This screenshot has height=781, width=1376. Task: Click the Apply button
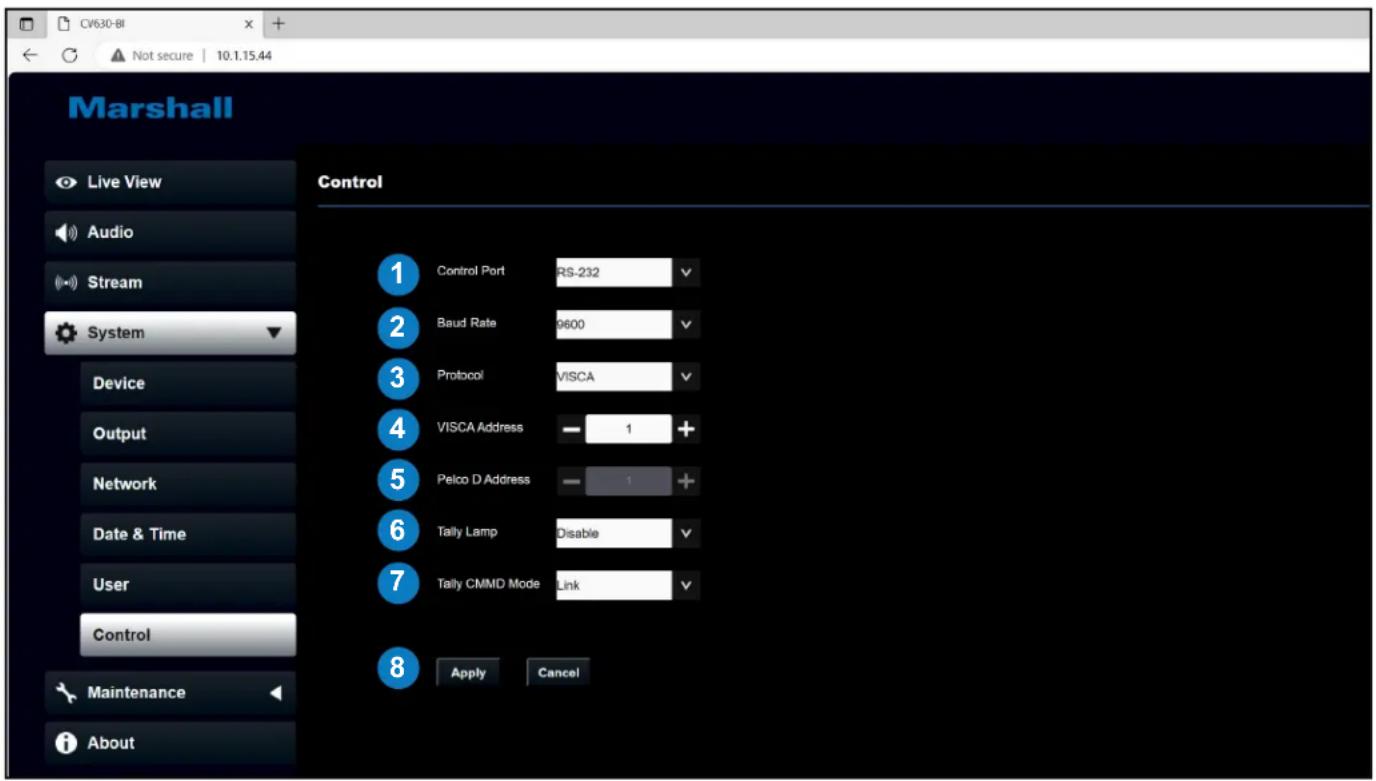468,673
